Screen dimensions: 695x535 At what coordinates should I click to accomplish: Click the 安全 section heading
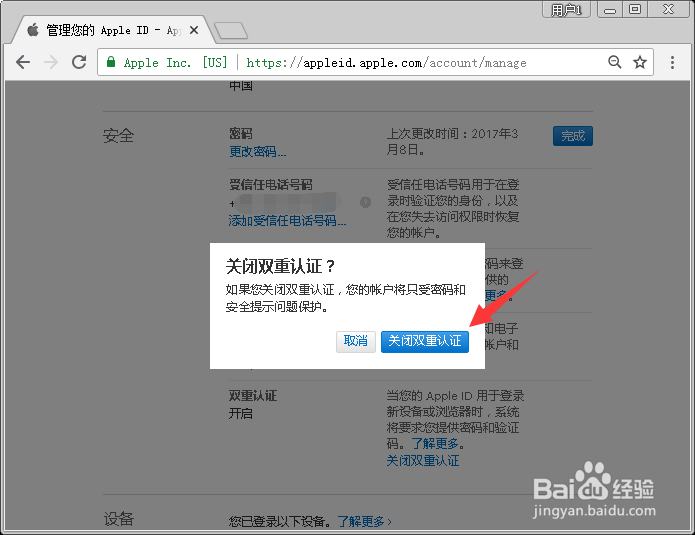118,136
